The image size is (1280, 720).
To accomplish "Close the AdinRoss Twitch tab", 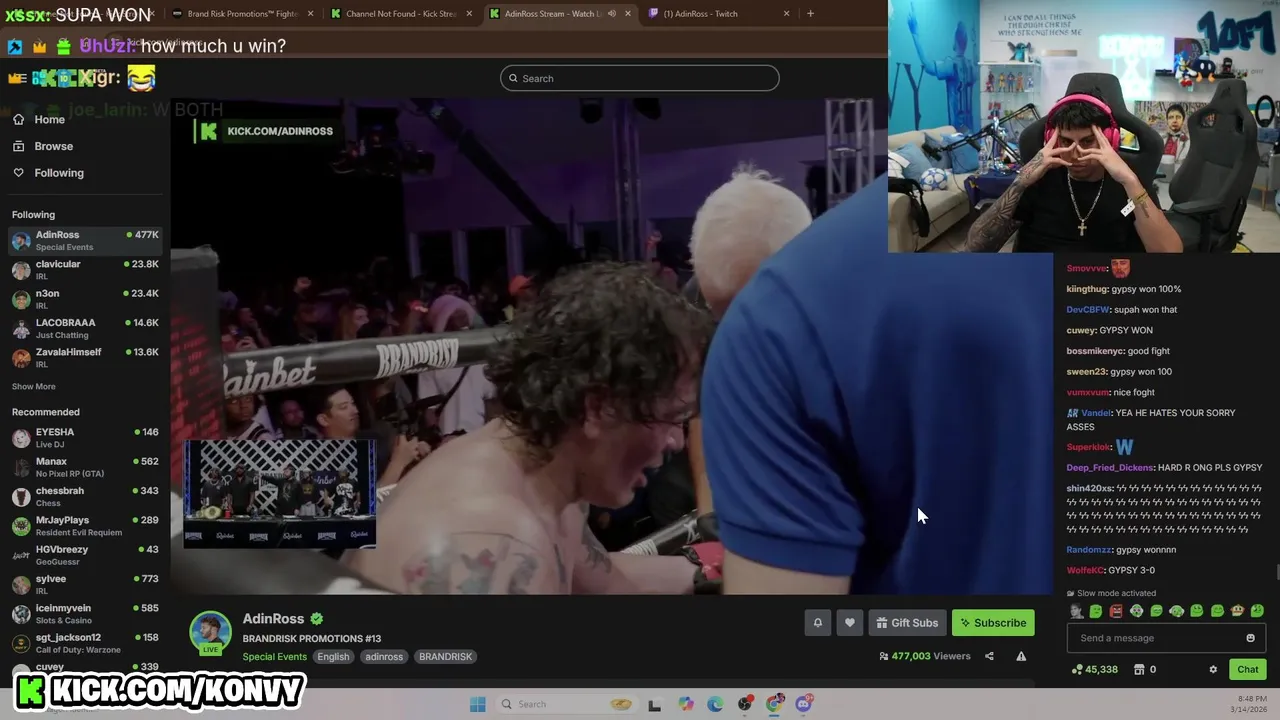I will (x=786, y=14).
